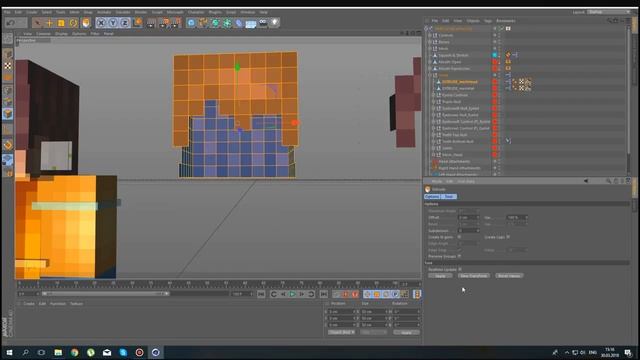Viewport: 640px width, 360px height.
Task: Open the Windows Start menu
Action: point(9,352)
